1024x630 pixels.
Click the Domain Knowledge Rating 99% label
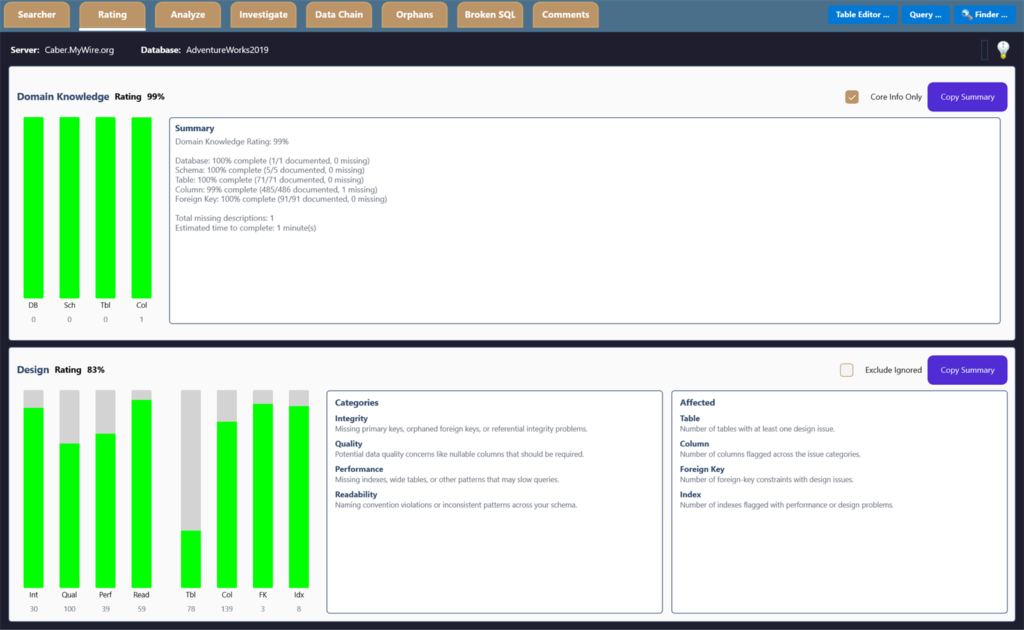pos(140,97)
